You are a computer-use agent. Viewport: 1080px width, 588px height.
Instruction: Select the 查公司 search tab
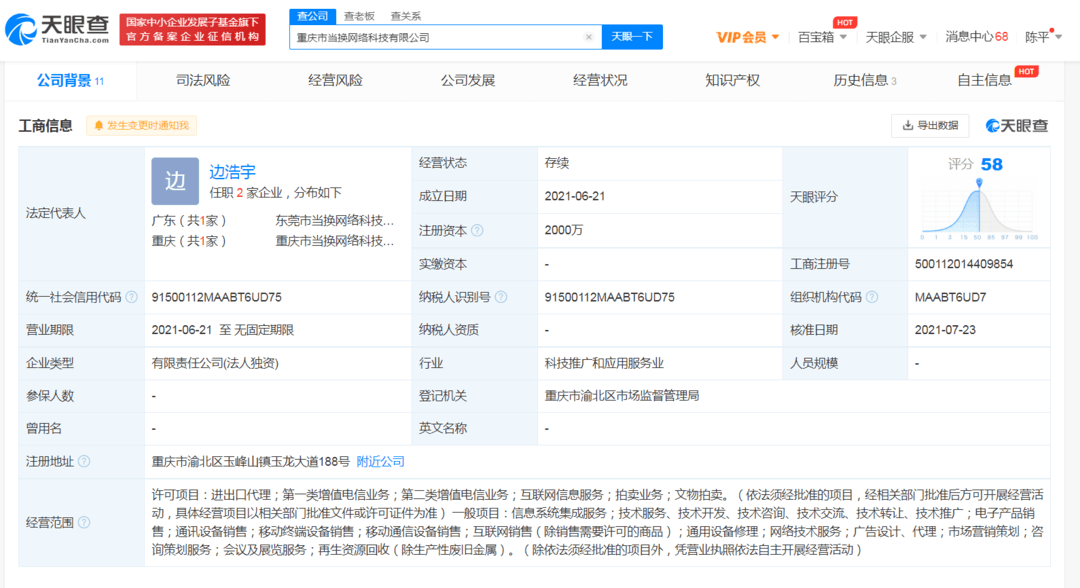[313, 16]
